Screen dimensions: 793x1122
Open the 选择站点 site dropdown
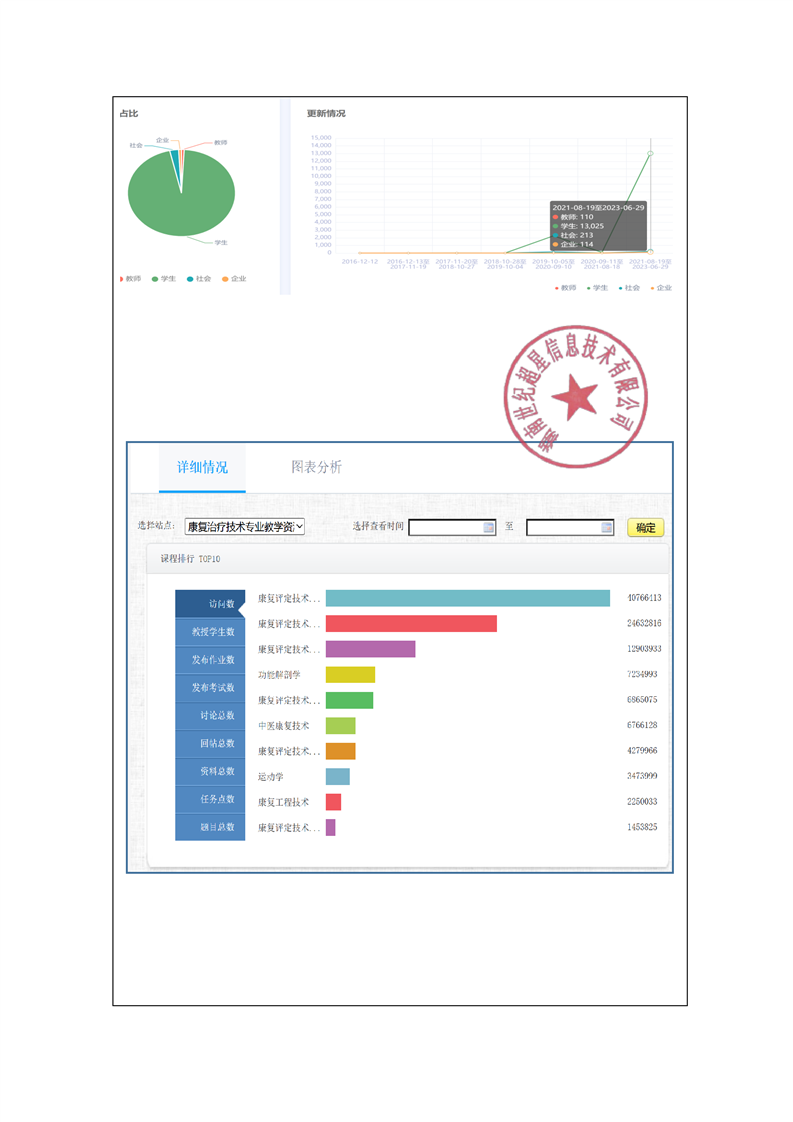tap(245, 527)
